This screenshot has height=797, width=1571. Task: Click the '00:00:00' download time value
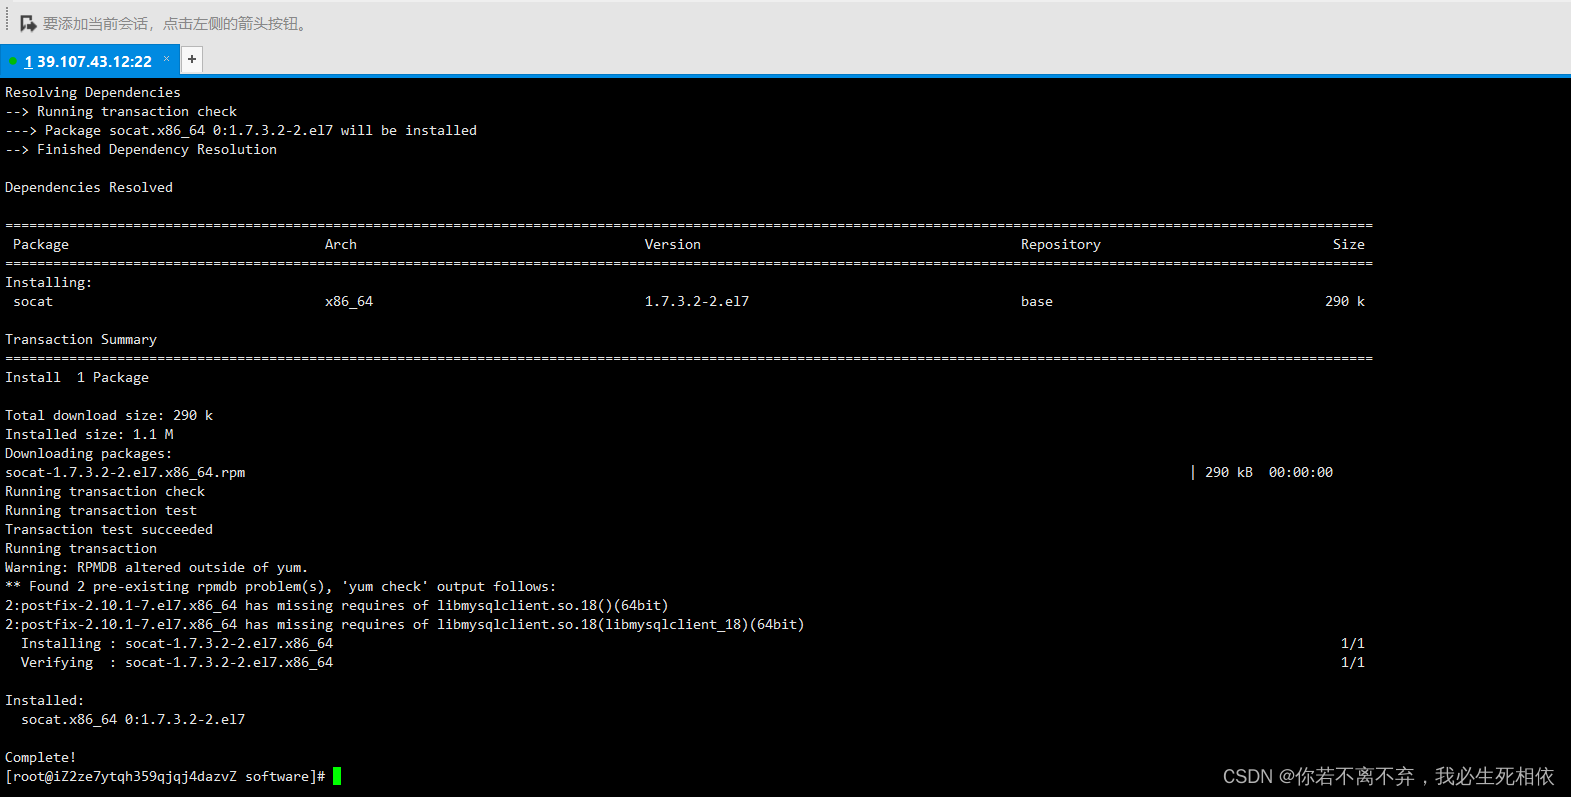[1301, 472]
